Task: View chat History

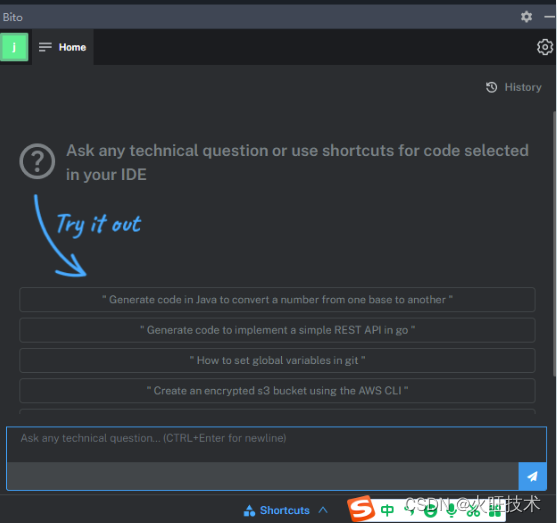Action: click(x=523, y=87)
